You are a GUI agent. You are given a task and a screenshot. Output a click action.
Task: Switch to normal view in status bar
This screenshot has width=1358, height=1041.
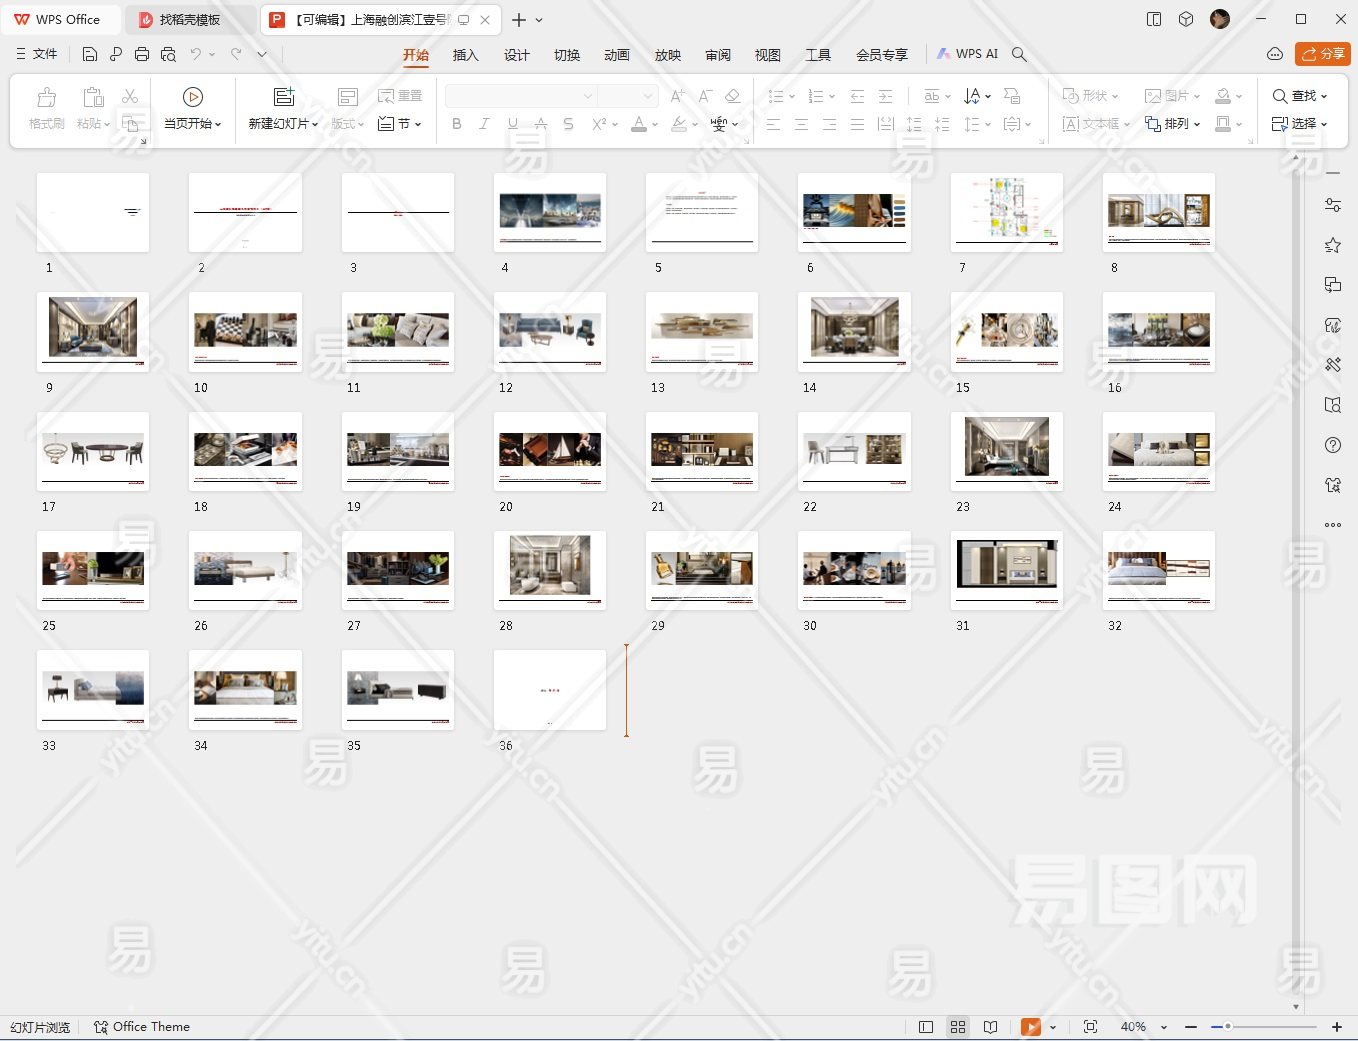click(x=926, y=1027)
